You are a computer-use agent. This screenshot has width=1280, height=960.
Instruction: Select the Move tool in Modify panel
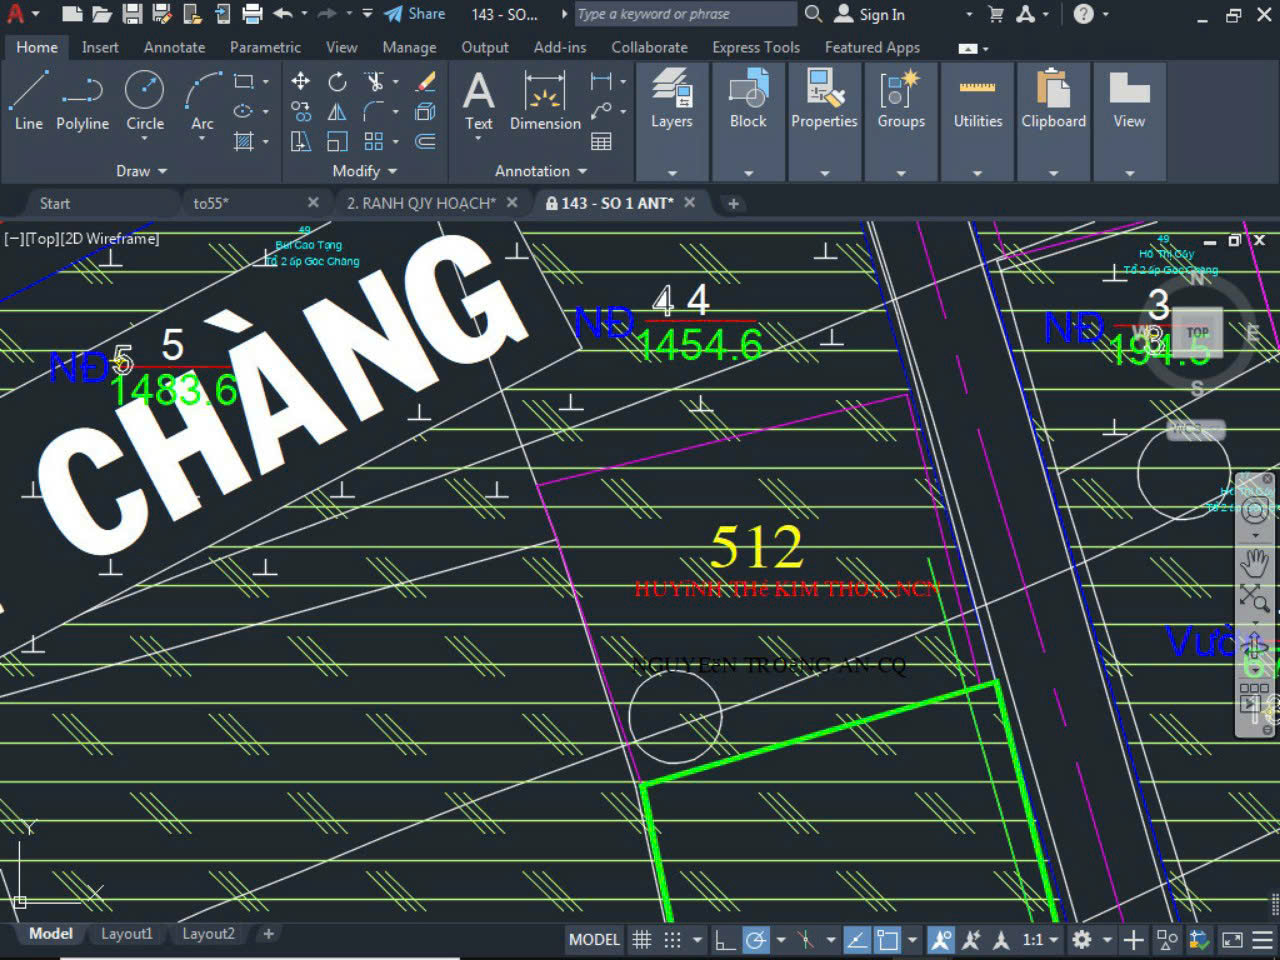pos(300,82)
